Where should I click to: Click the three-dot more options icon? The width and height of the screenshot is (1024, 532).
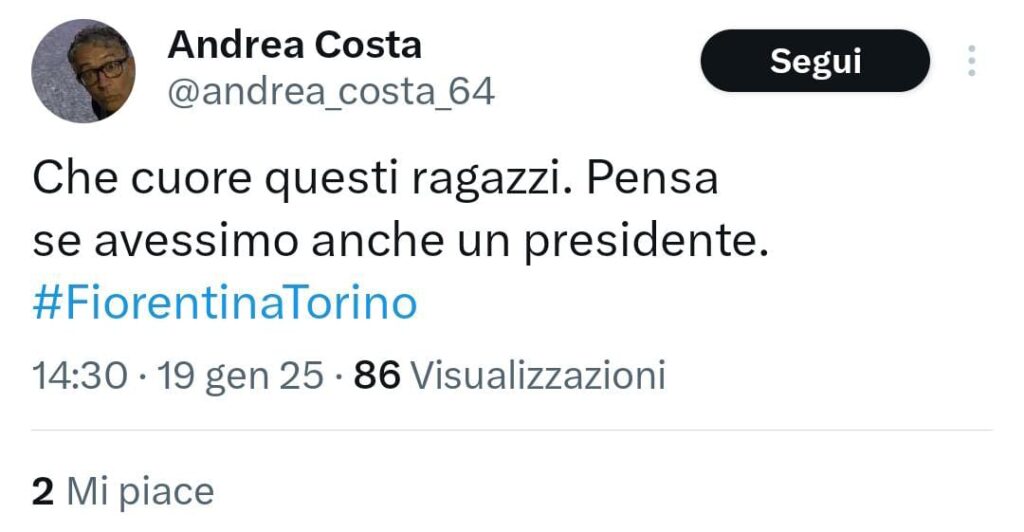point(971,61)
